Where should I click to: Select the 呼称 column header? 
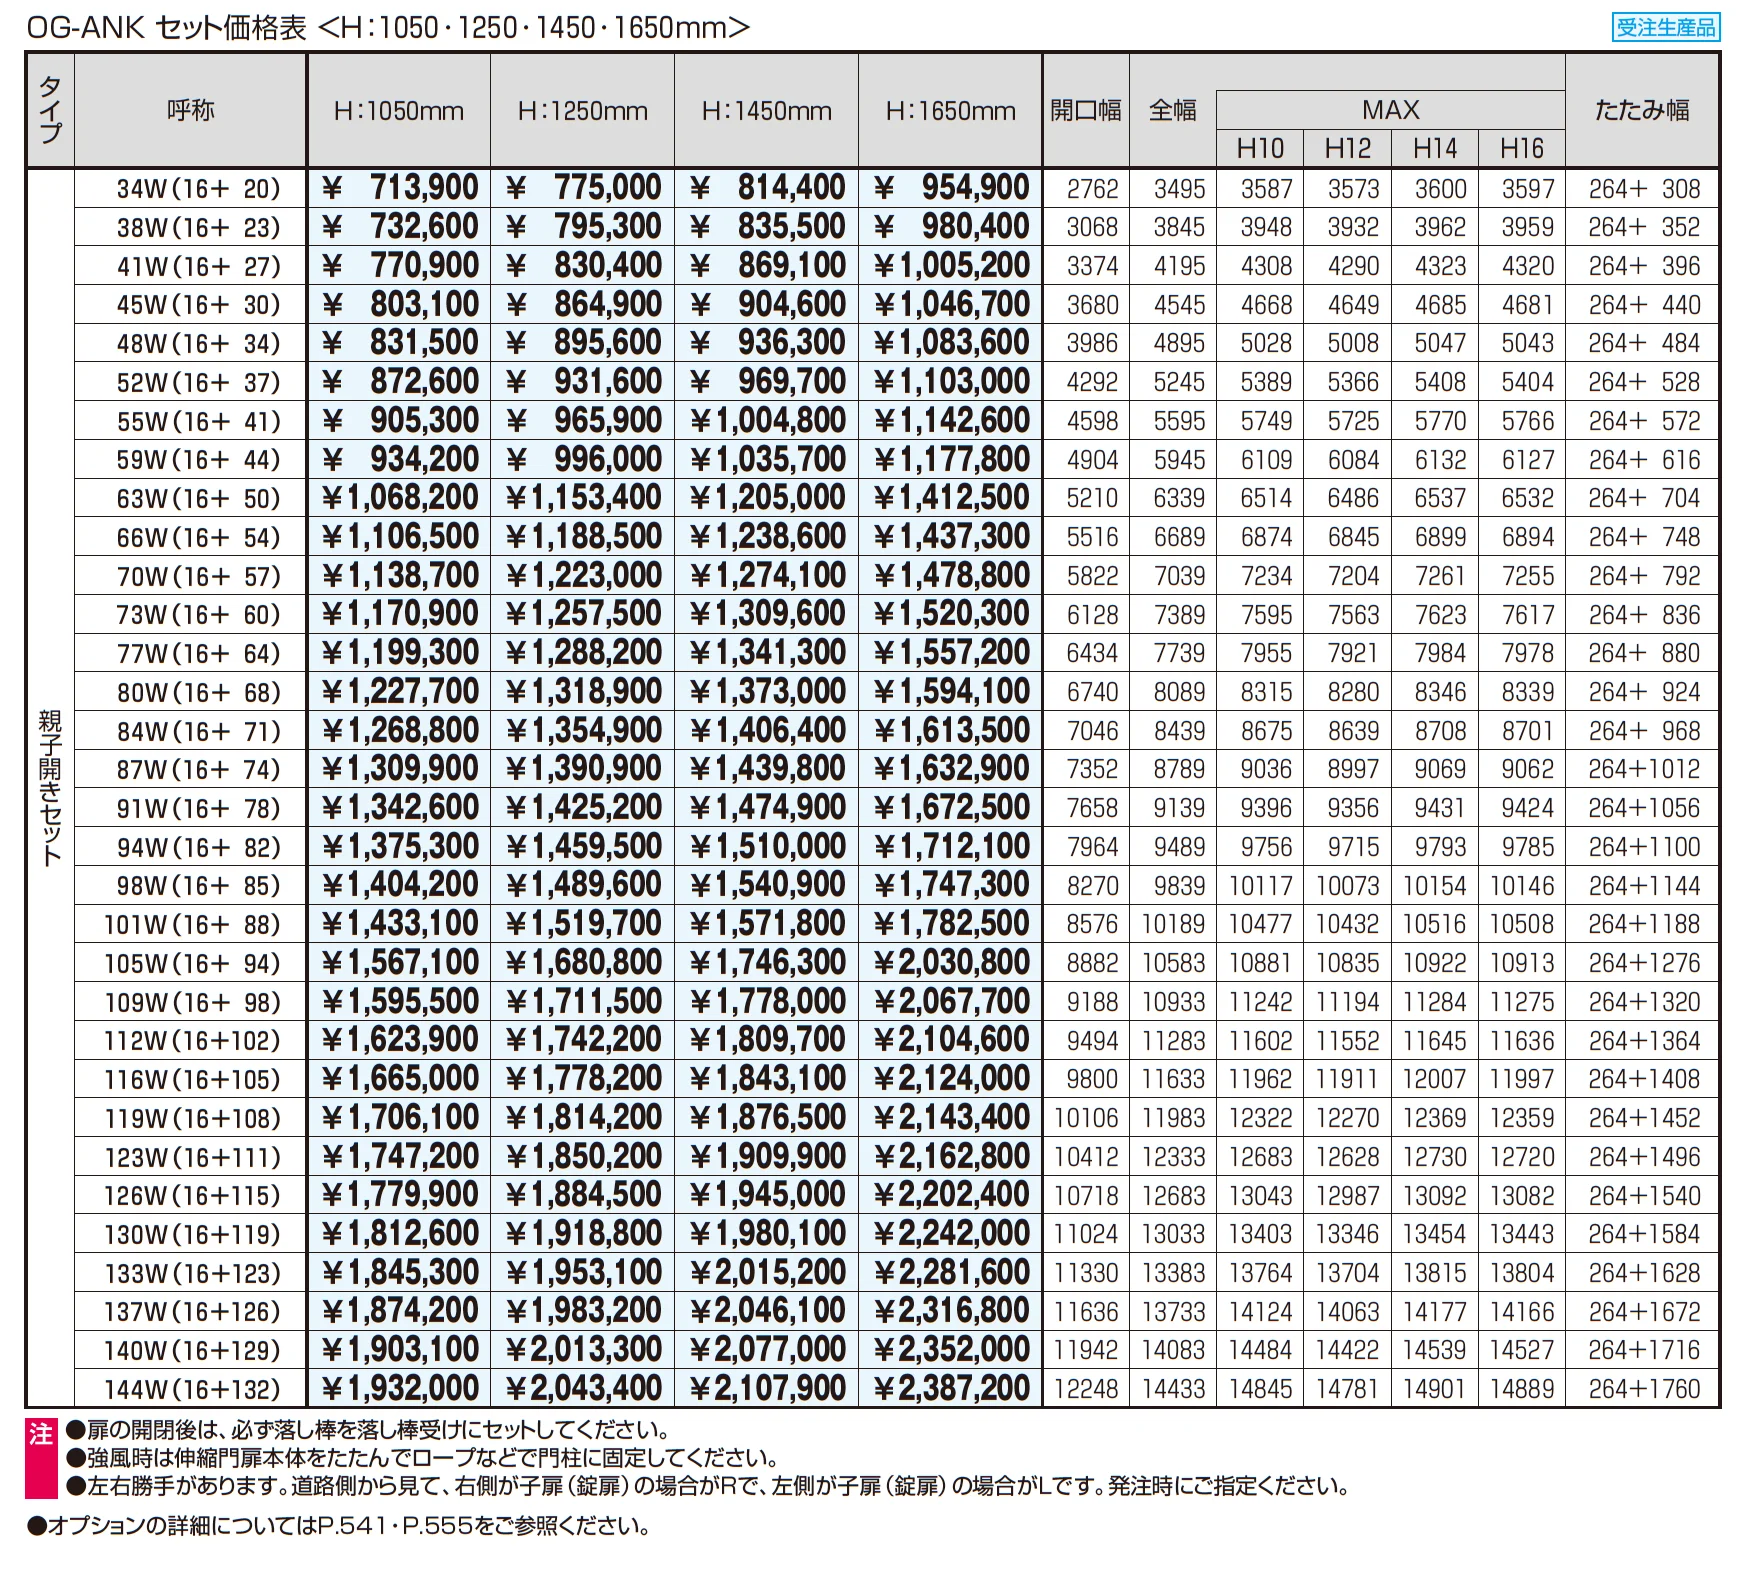191,110
